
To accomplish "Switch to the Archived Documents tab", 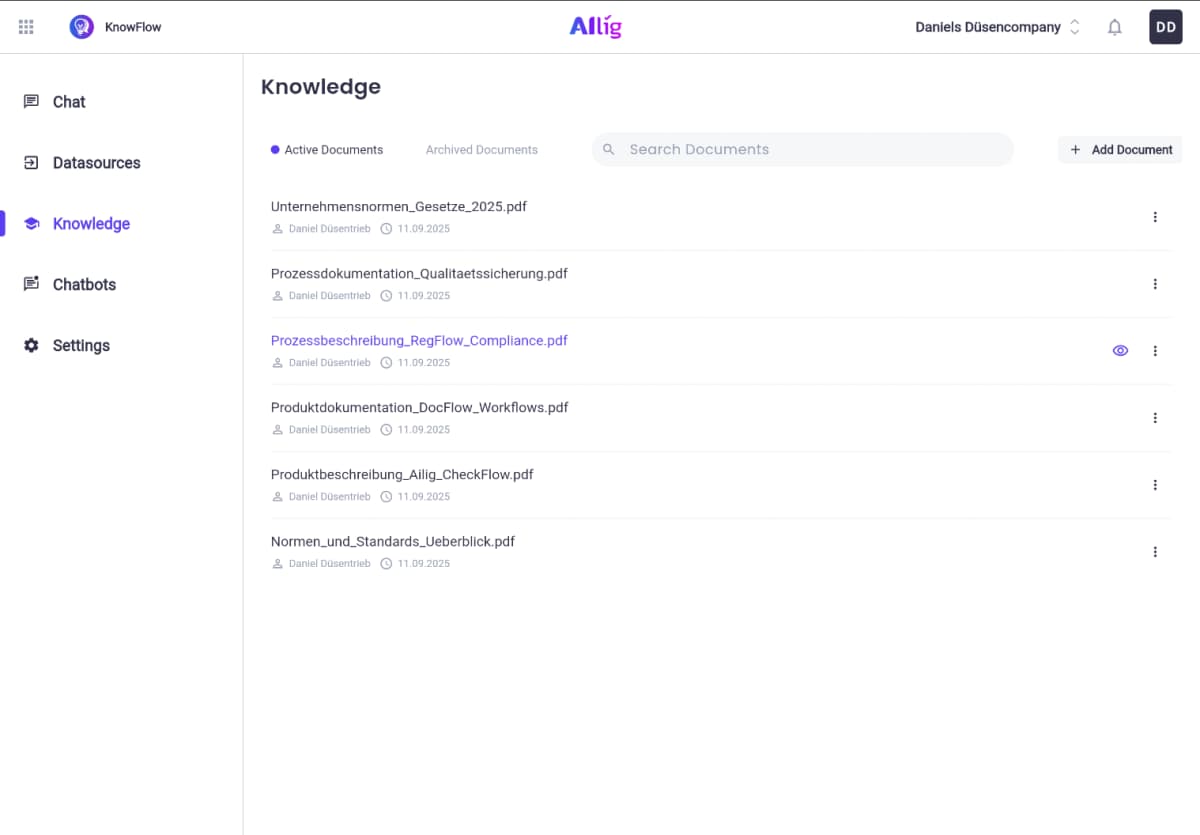I will [x=481, y=149].
